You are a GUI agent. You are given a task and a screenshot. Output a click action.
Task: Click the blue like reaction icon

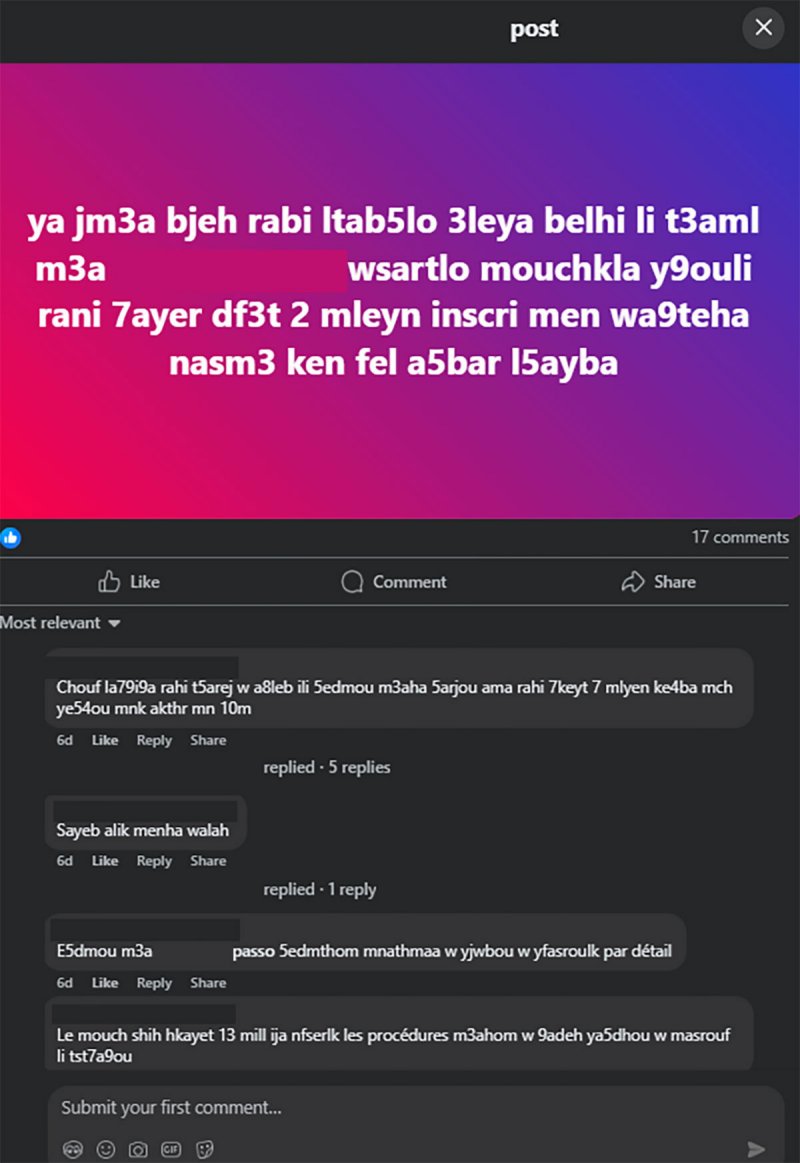click(11, 537)
